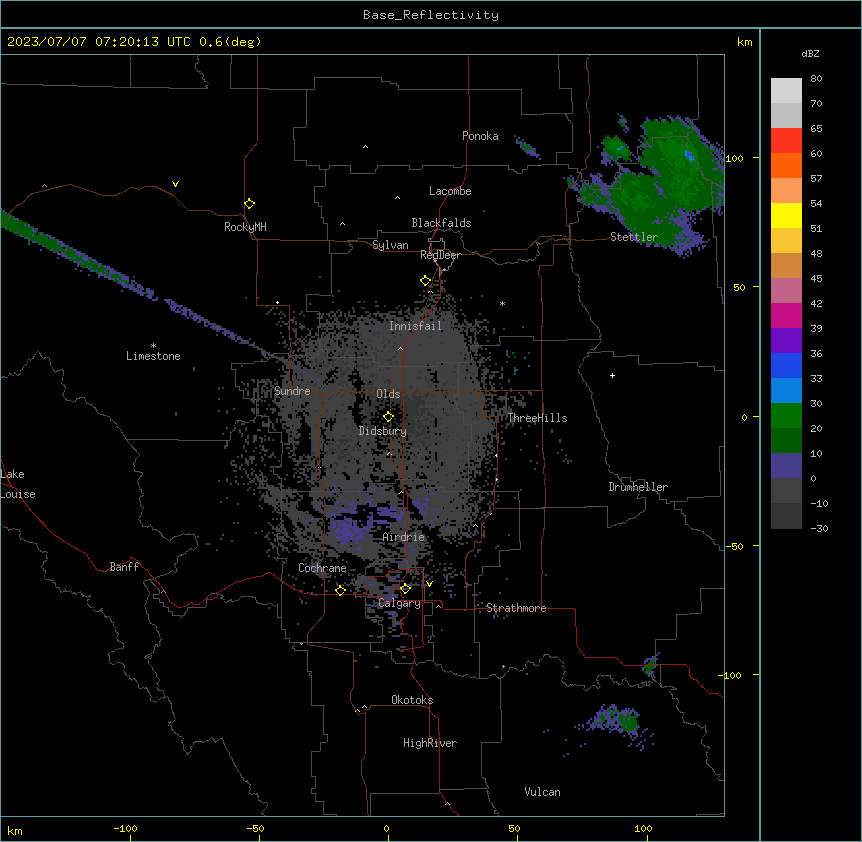Click the ThreeHills city label
Image resolution: width=862 pixels, height=842 pixels.
point(537,418)
